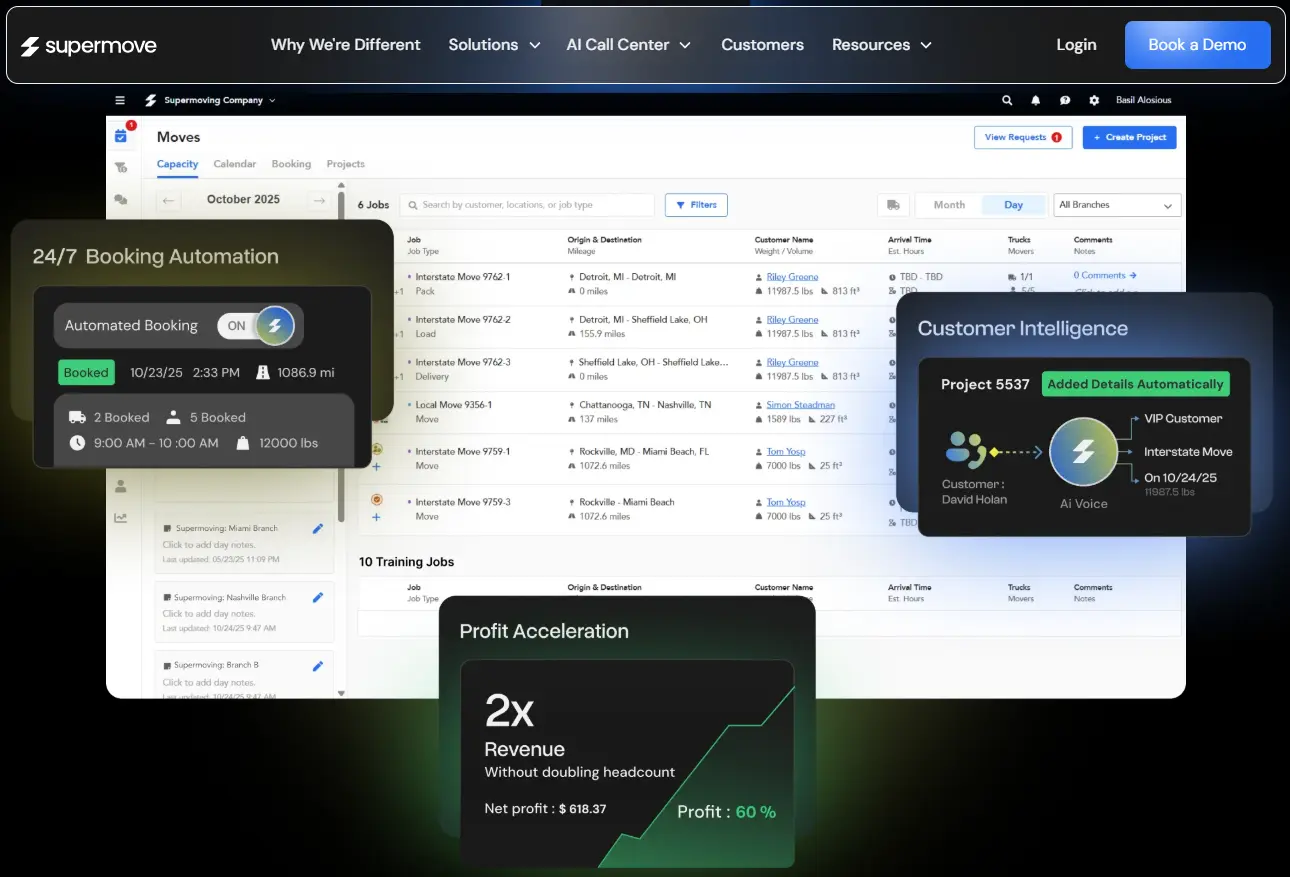Select Customers in the top navigation
Viewport: 1290px width, 877px height.
click(x=762, y=44)
